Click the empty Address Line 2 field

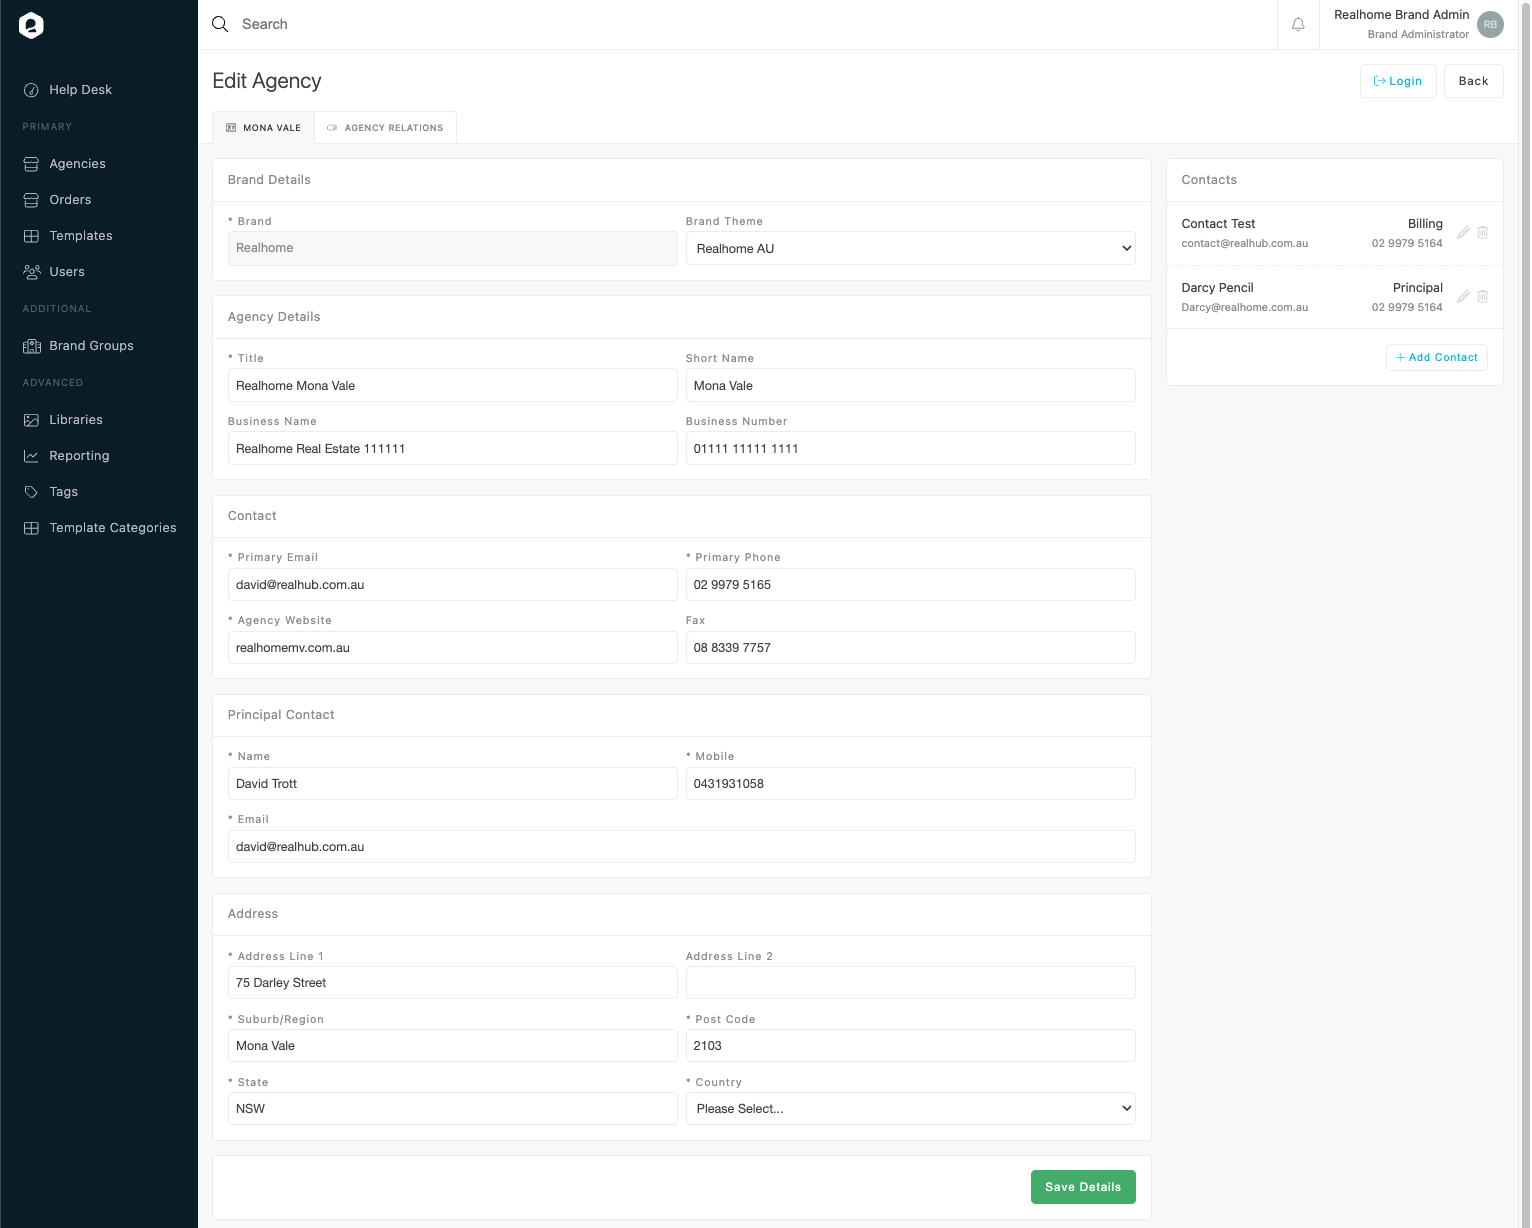coord(910,983)
